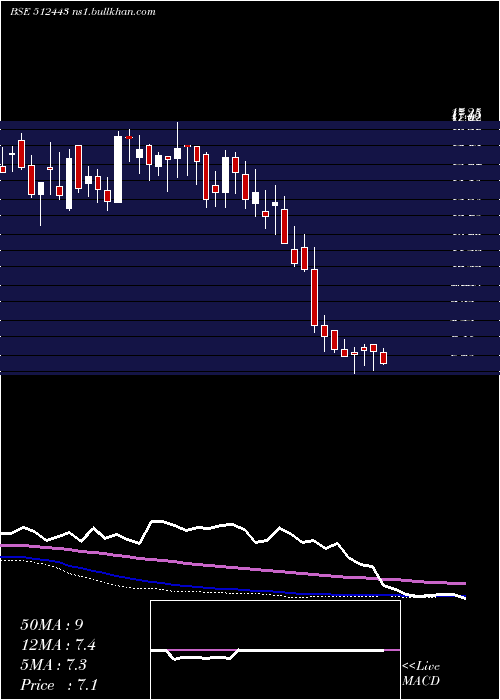Click the longest red candlestick body

315,297
